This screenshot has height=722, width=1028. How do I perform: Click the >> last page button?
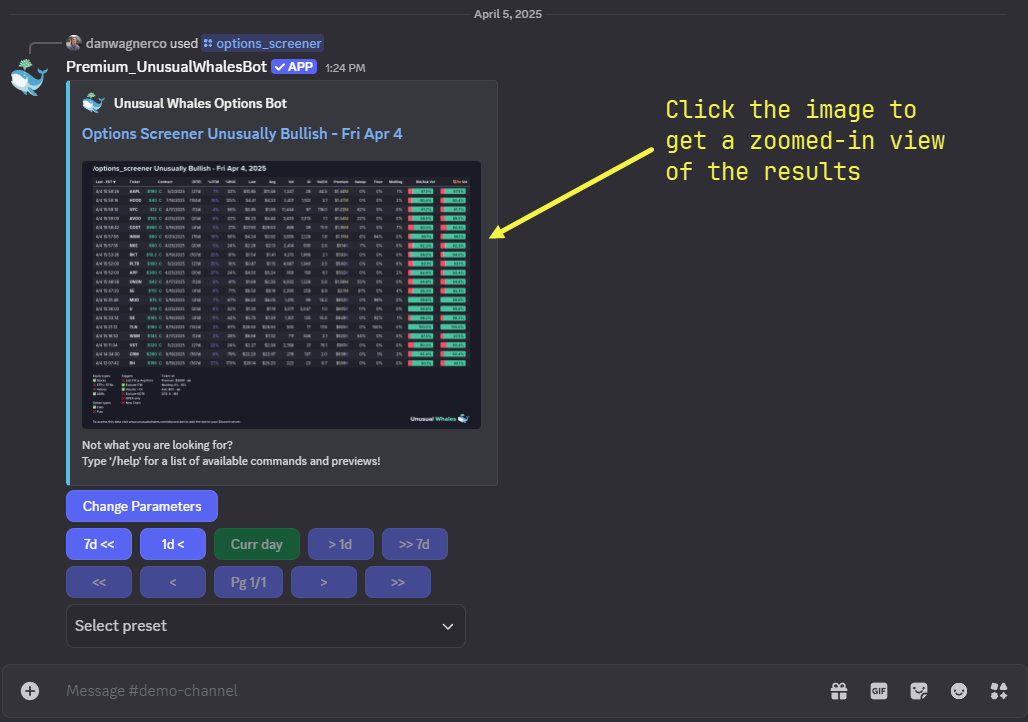(x=398, y=582)
